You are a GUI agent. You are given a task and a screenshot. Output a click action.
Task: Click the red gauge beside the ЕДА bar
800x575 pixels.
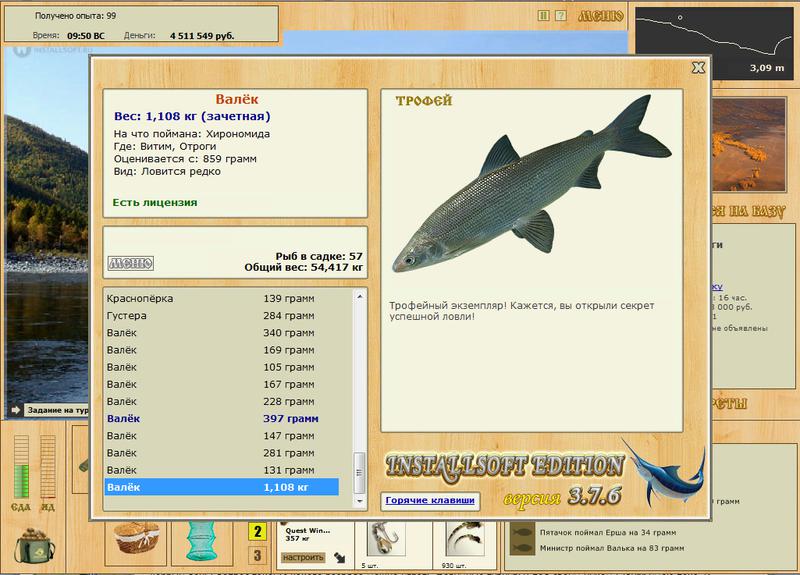[47, 467]
